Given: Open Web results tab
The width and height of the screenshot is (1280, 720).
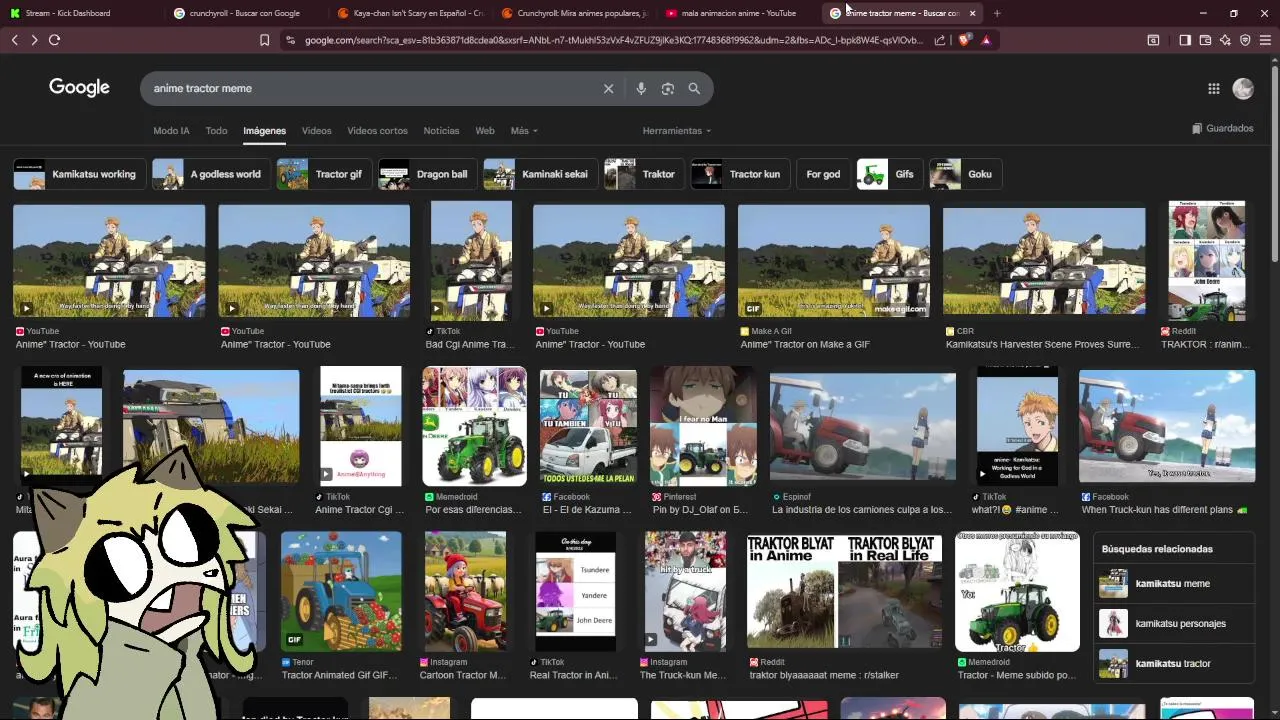Looking at the screenshot, I should 485,131.
